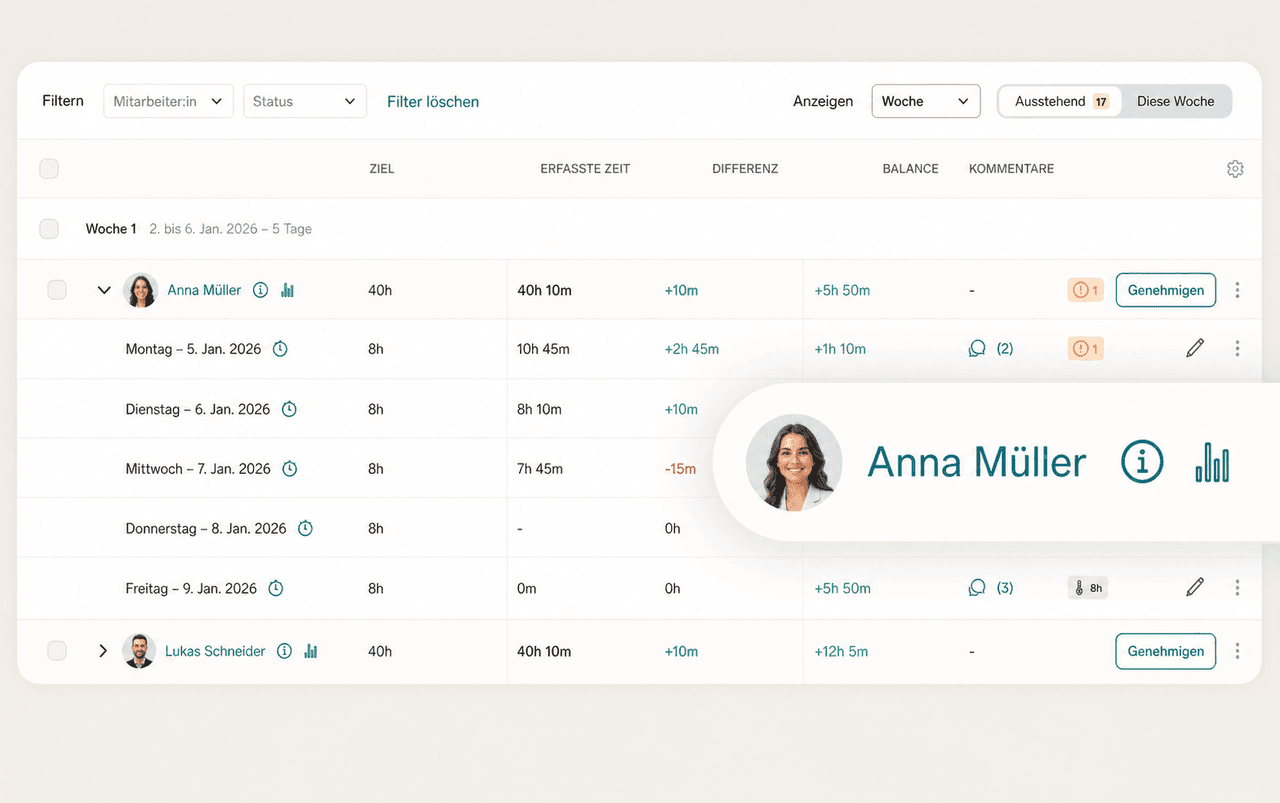This screenshot has width=1280, height=803.
Task: Click the warning badge in the Montag row
Action: pos(1085,349)
